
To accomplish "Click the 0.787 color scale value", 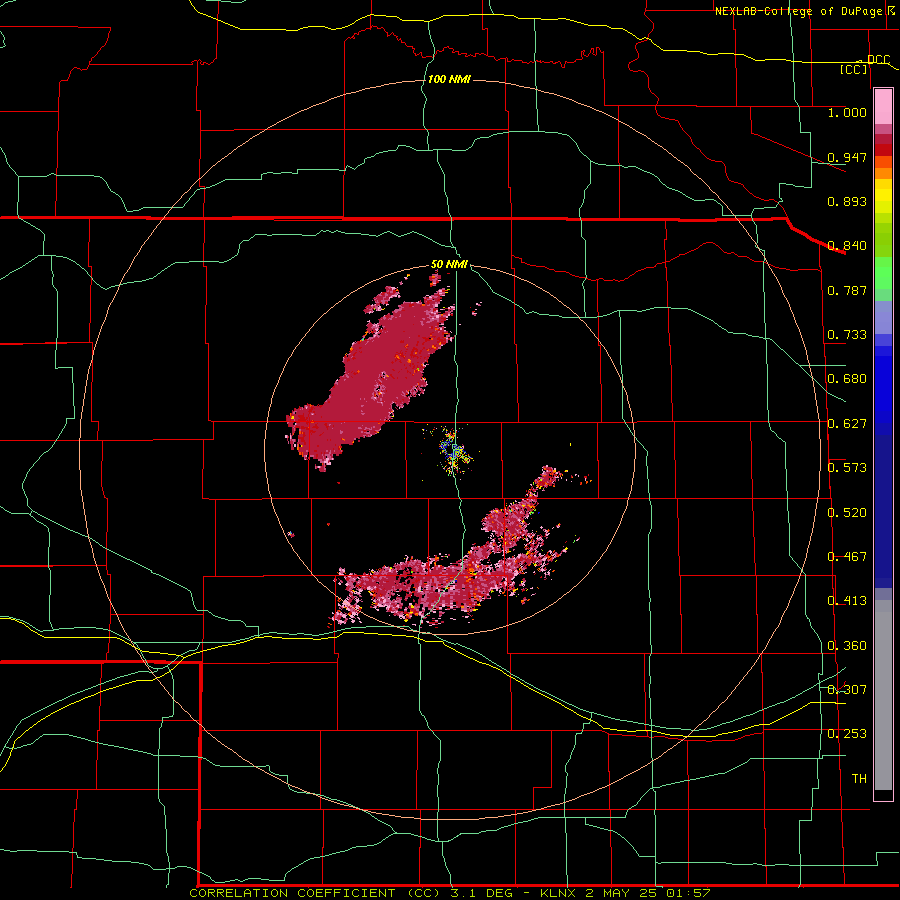I will 847,290.
